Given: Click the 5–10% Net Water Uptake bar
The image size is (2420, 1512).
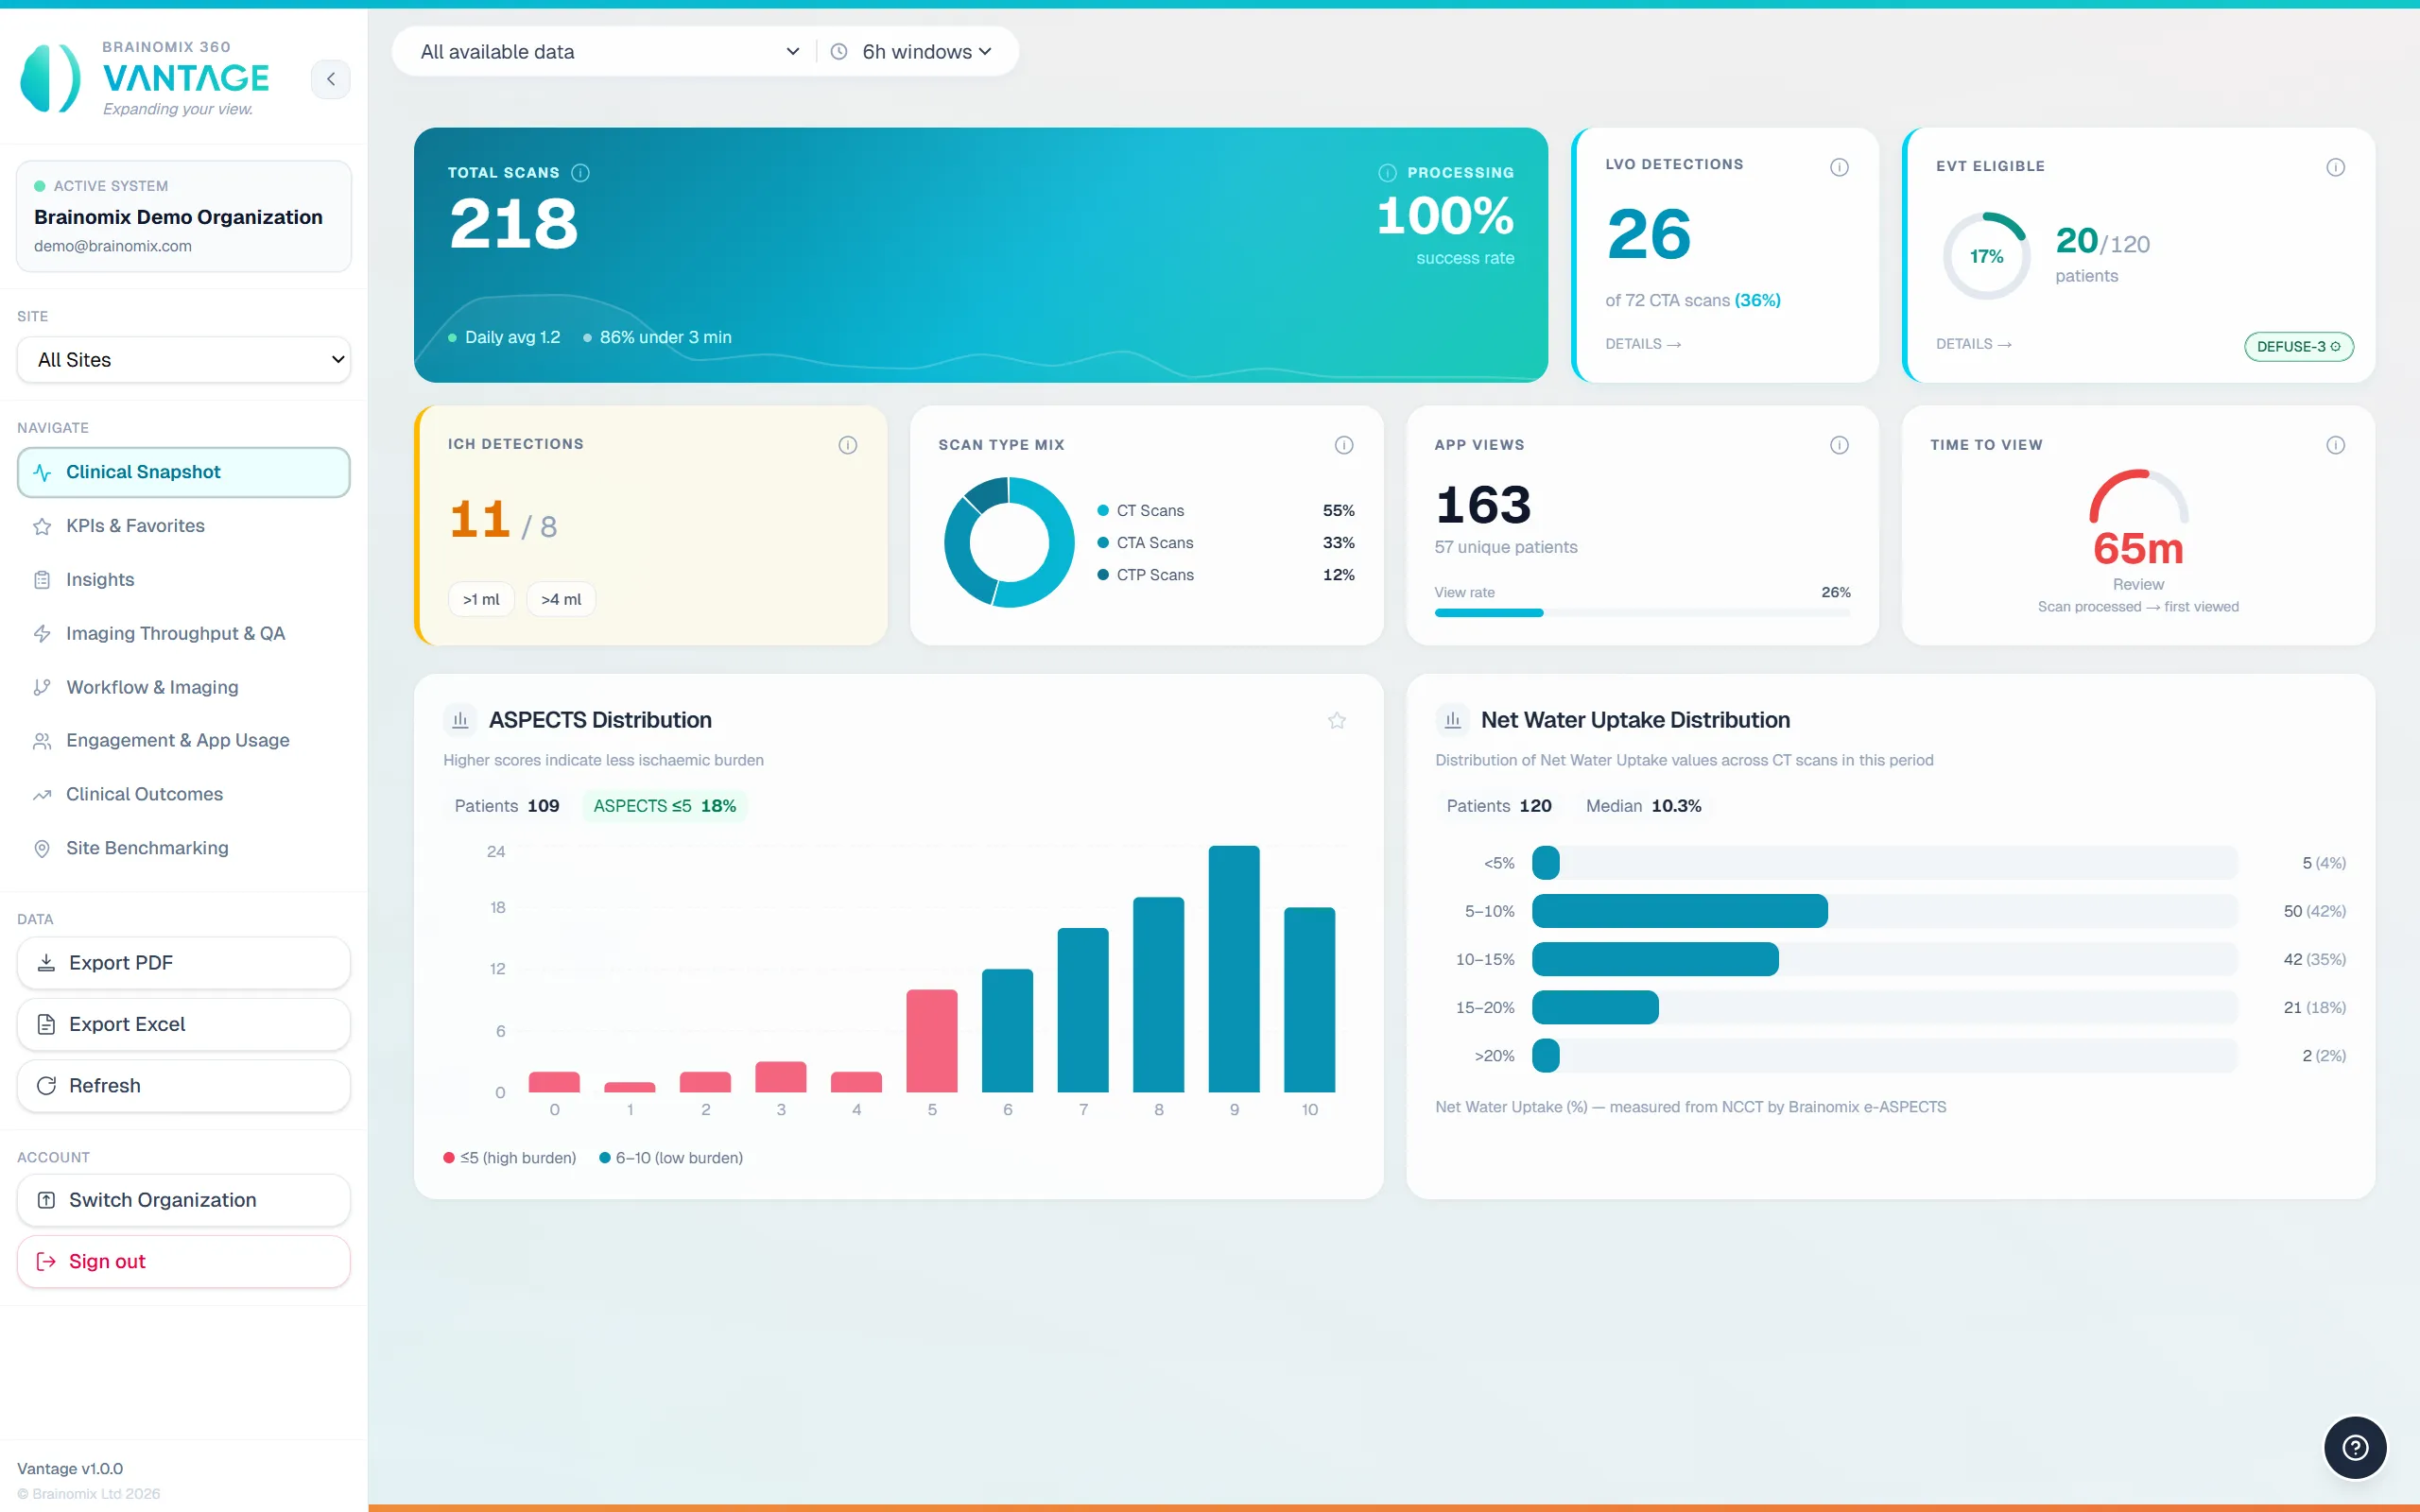Looking at the screenshot, I should 1679,911.
